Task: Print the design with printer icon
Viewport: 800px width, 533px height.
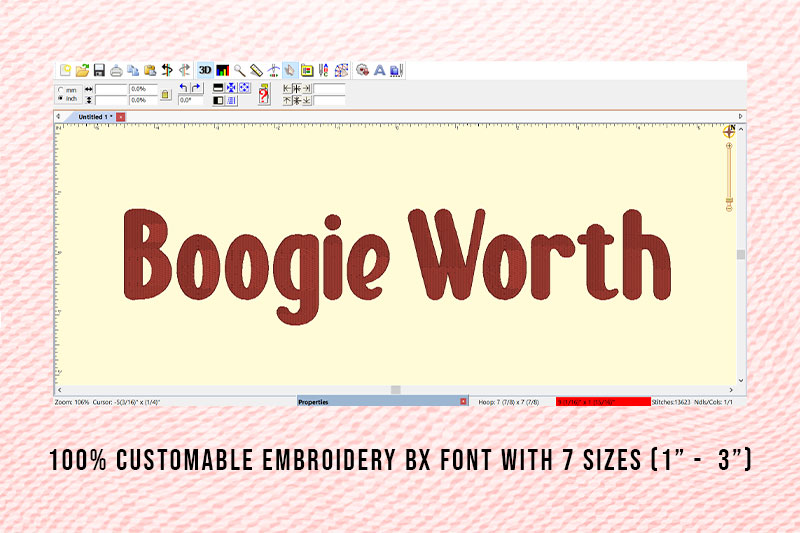Action: [116, 70]
